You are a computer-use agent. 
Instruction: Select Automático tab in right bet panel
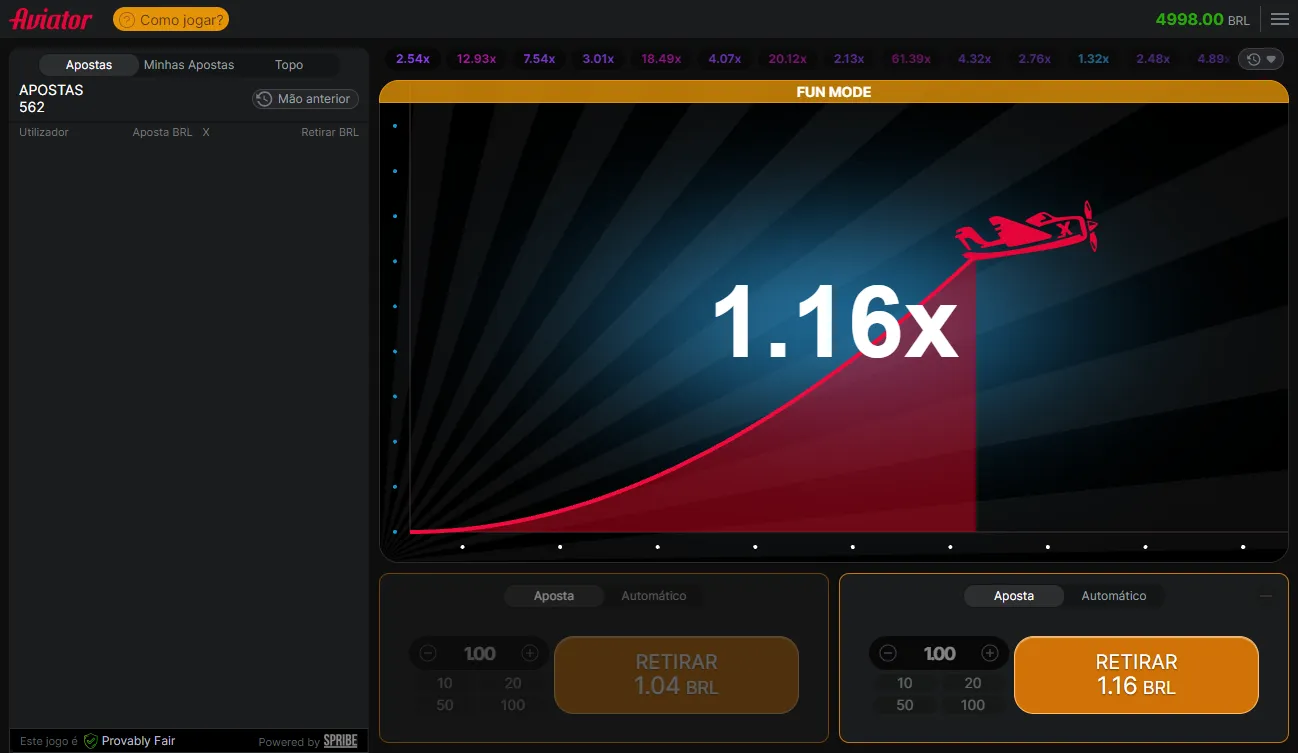point(1114,596)
